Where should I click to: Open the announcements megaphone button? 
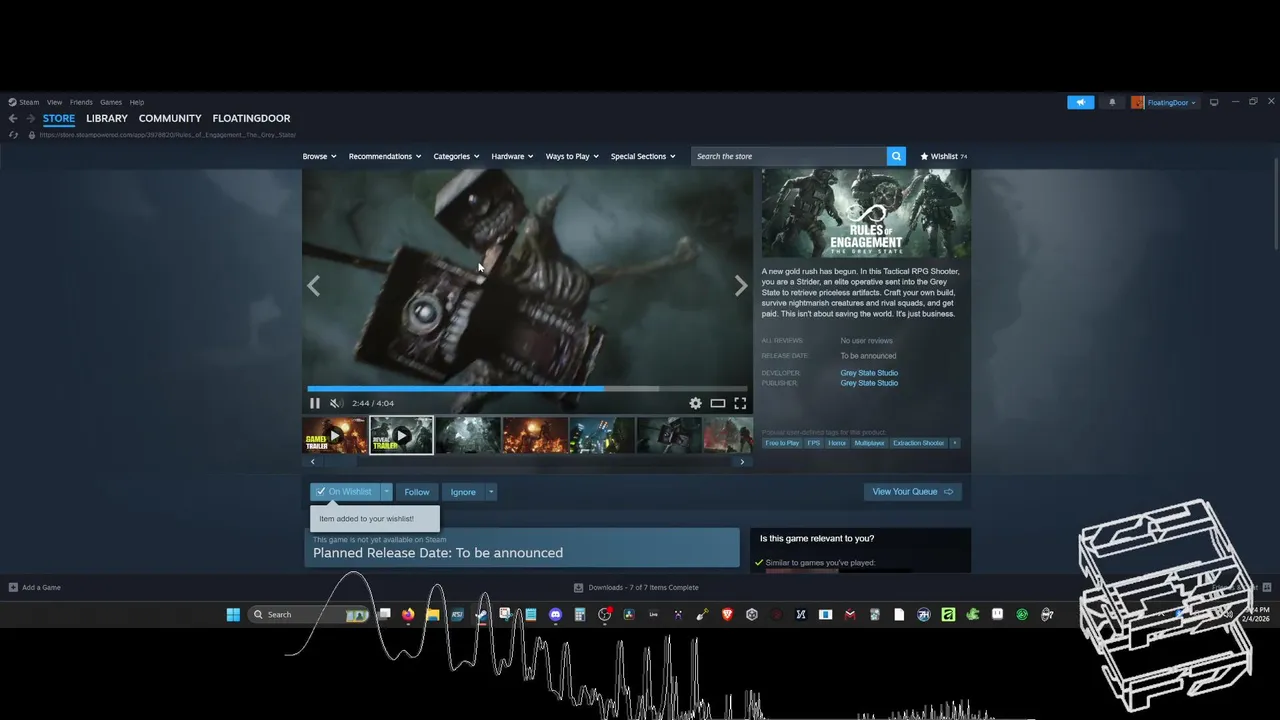[1081, 102]
